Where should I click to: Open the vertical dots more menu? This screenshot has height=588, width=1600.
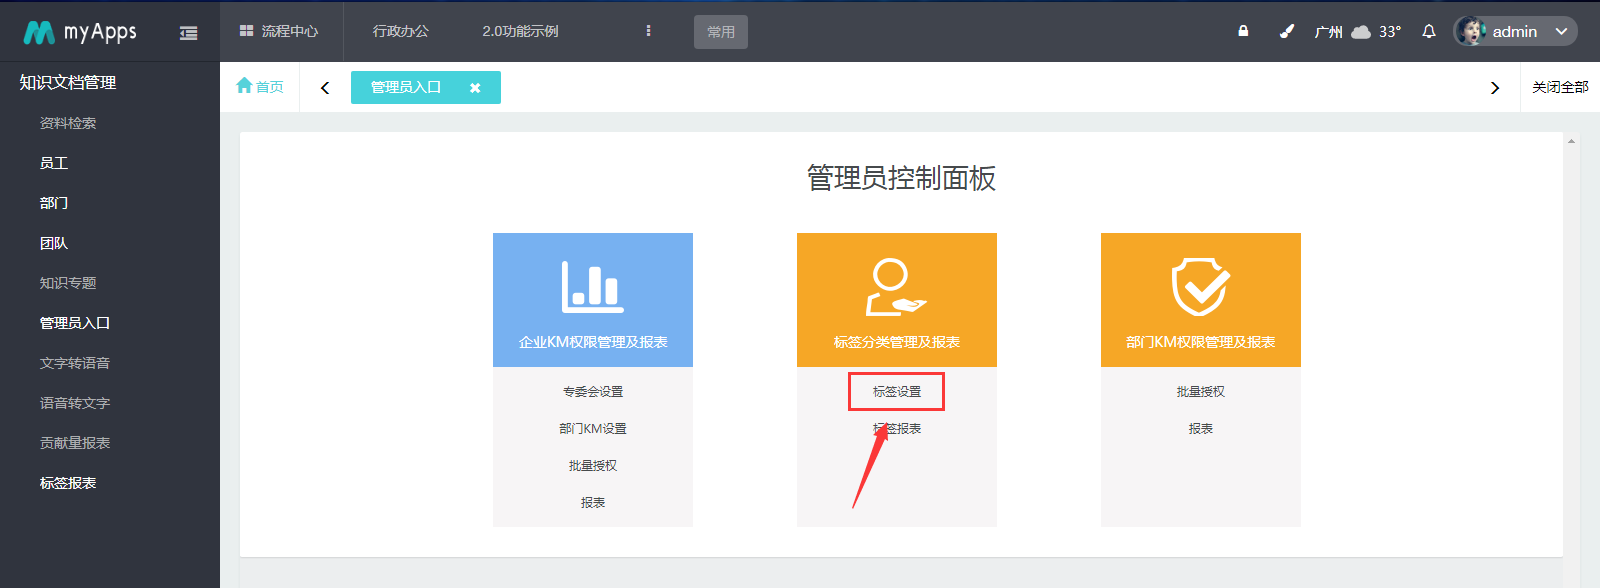click(x=648, y=31)
